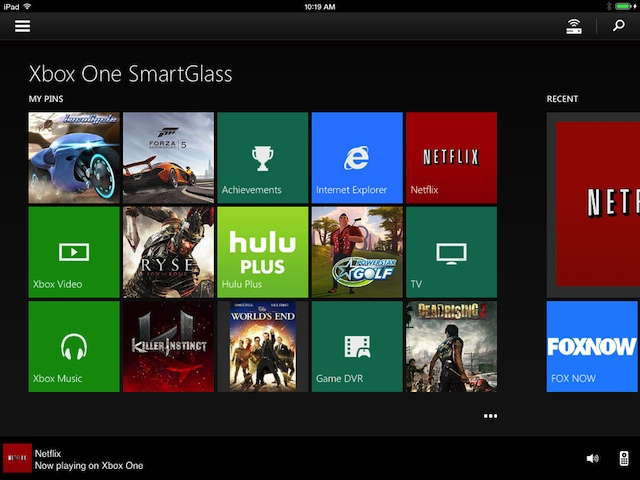640x480 pixels.
Task: Open the Hulu Plus tile
Action: click(x=262, y=252)
